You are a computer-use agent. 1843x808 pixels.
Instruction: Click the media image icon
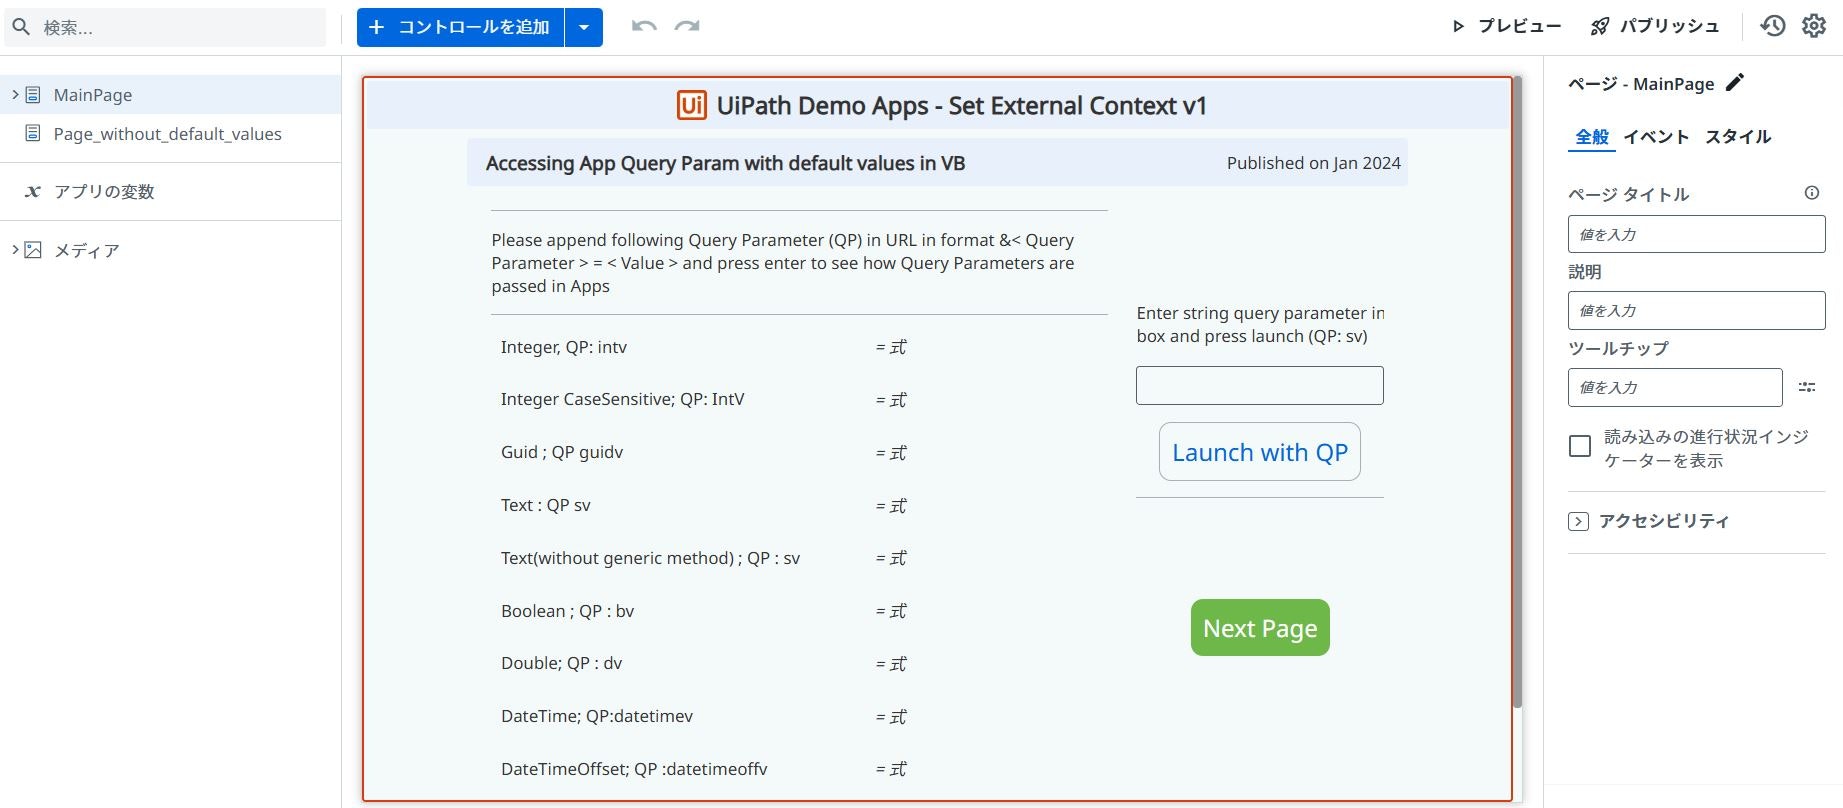coord(33,250)
